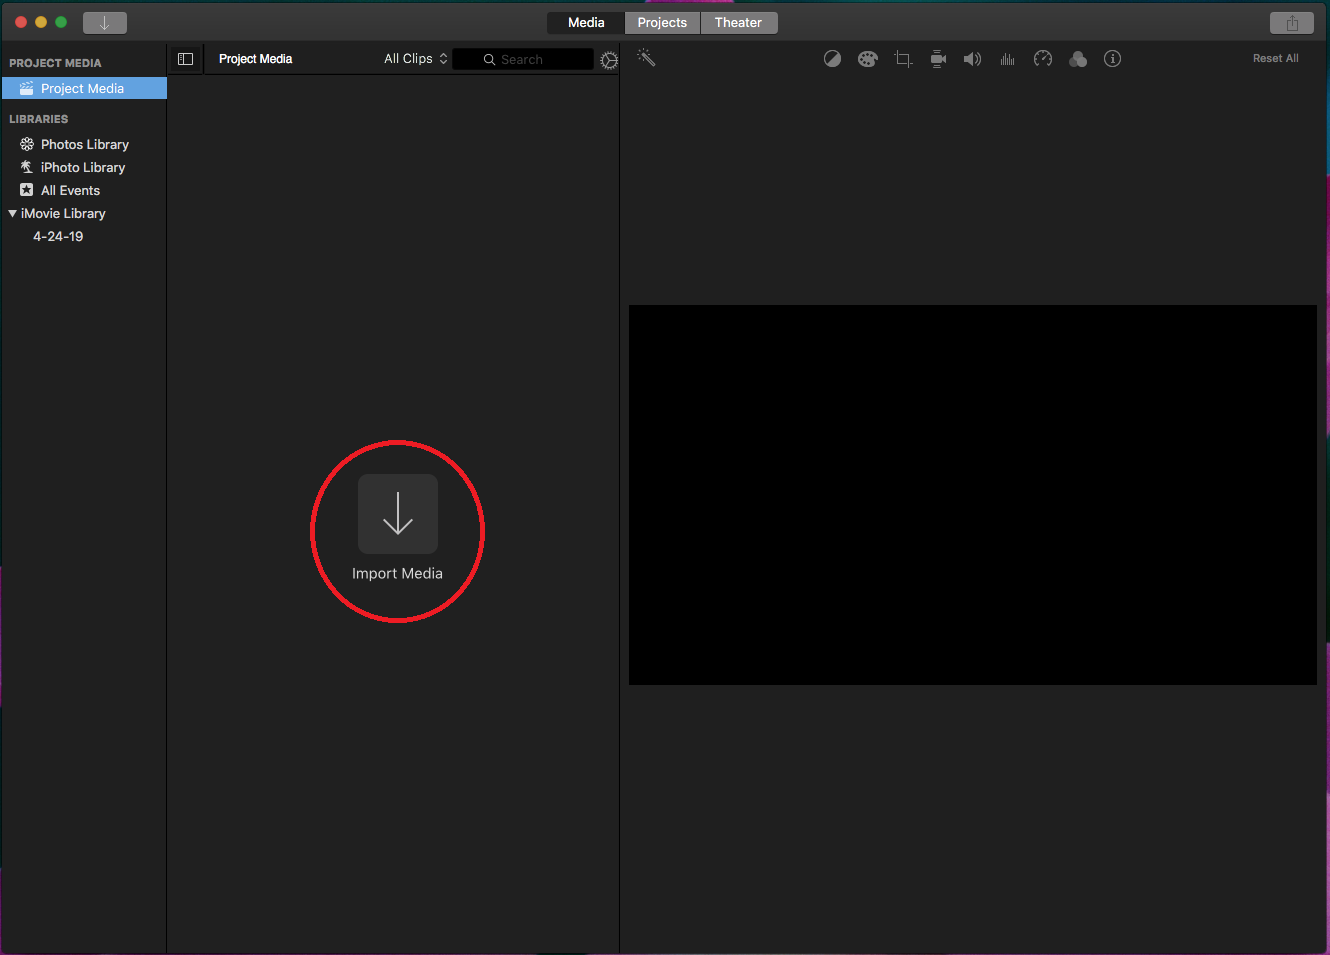This screenshot has height=955, width=1330.
Task: Switch to the Projects tab
Action: pyautogui.click(x=662, y=23)
